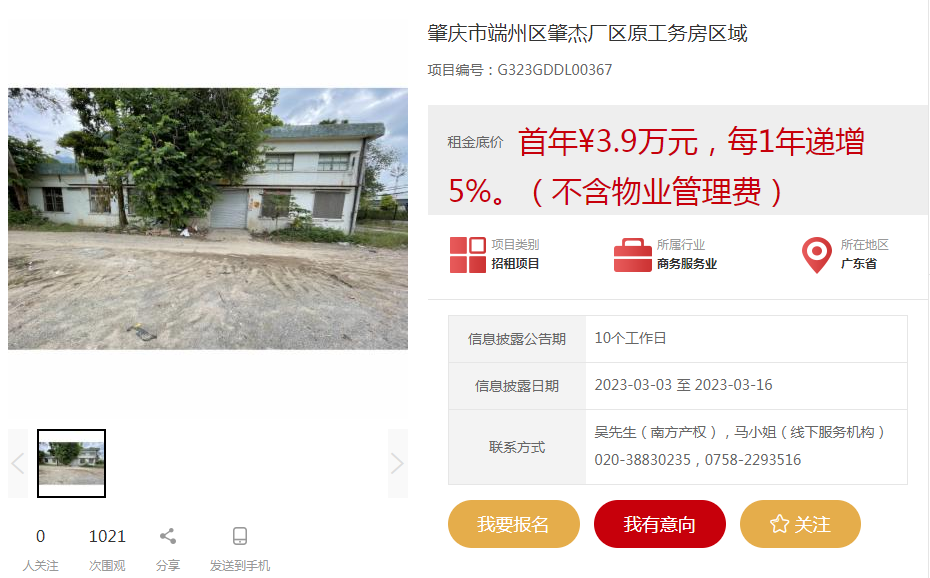This screenshot has height=578, width=930.
Task: Click the 发送到手机 label
Action: click(x=240, y=566)
